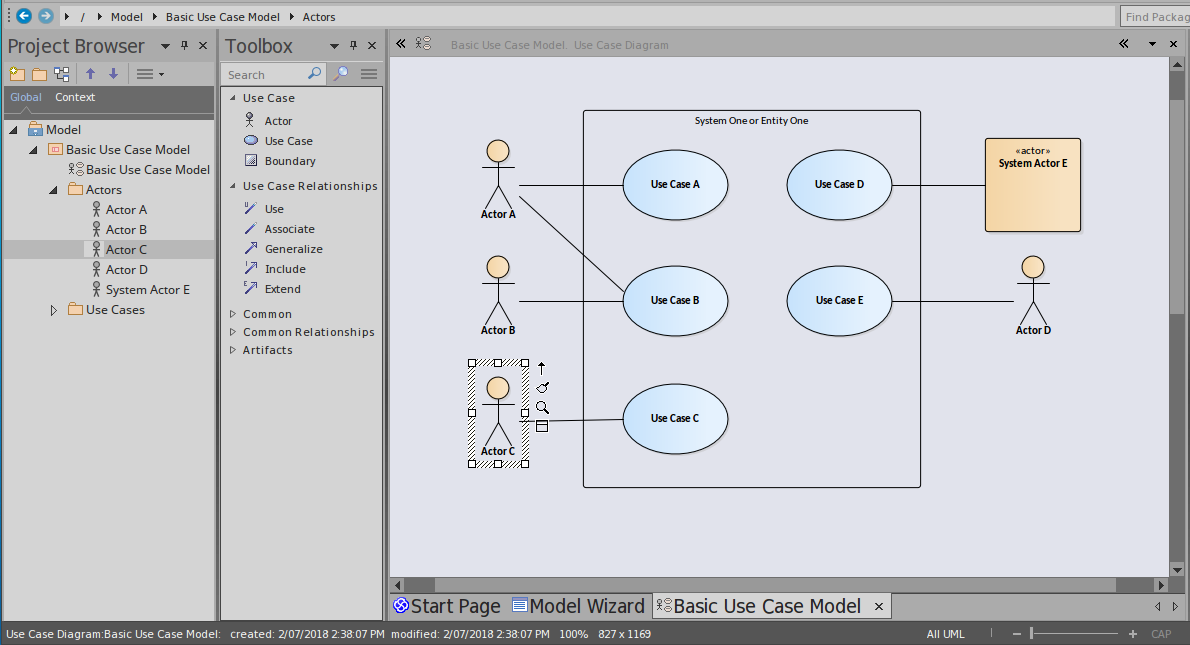This screenshot has height=645, width=1190.
Task: Expand the Common Relationships toolbox group
Action: 233,332
